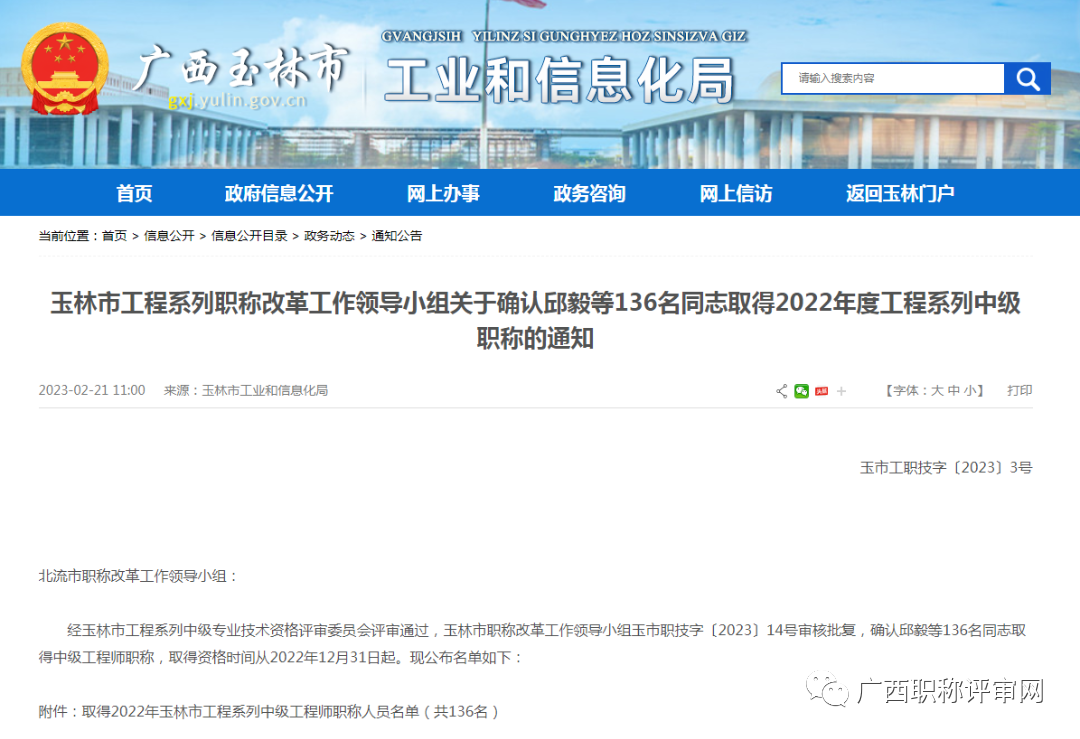
Task: Focus the search input 请输入搜索内容
Action: coord(893,79)
